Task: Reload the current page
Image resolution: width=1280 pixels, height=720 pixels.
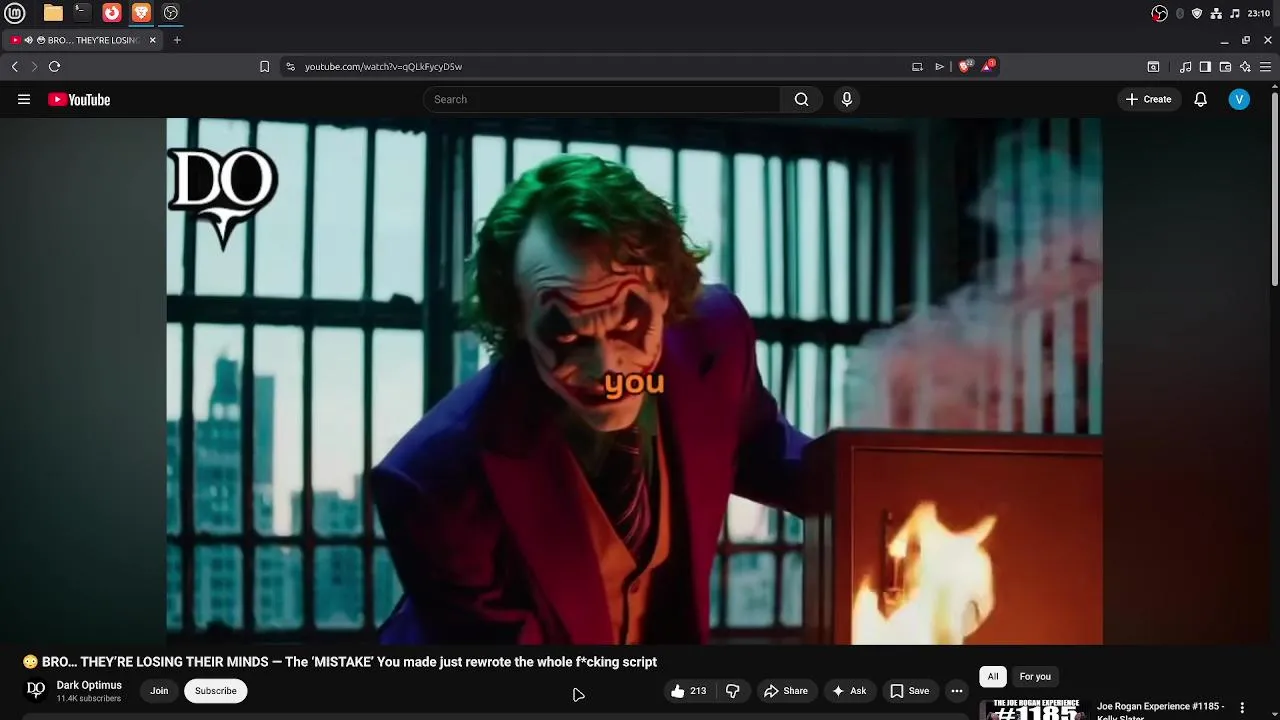Action: pyautogui.click(x=55, y=67)
